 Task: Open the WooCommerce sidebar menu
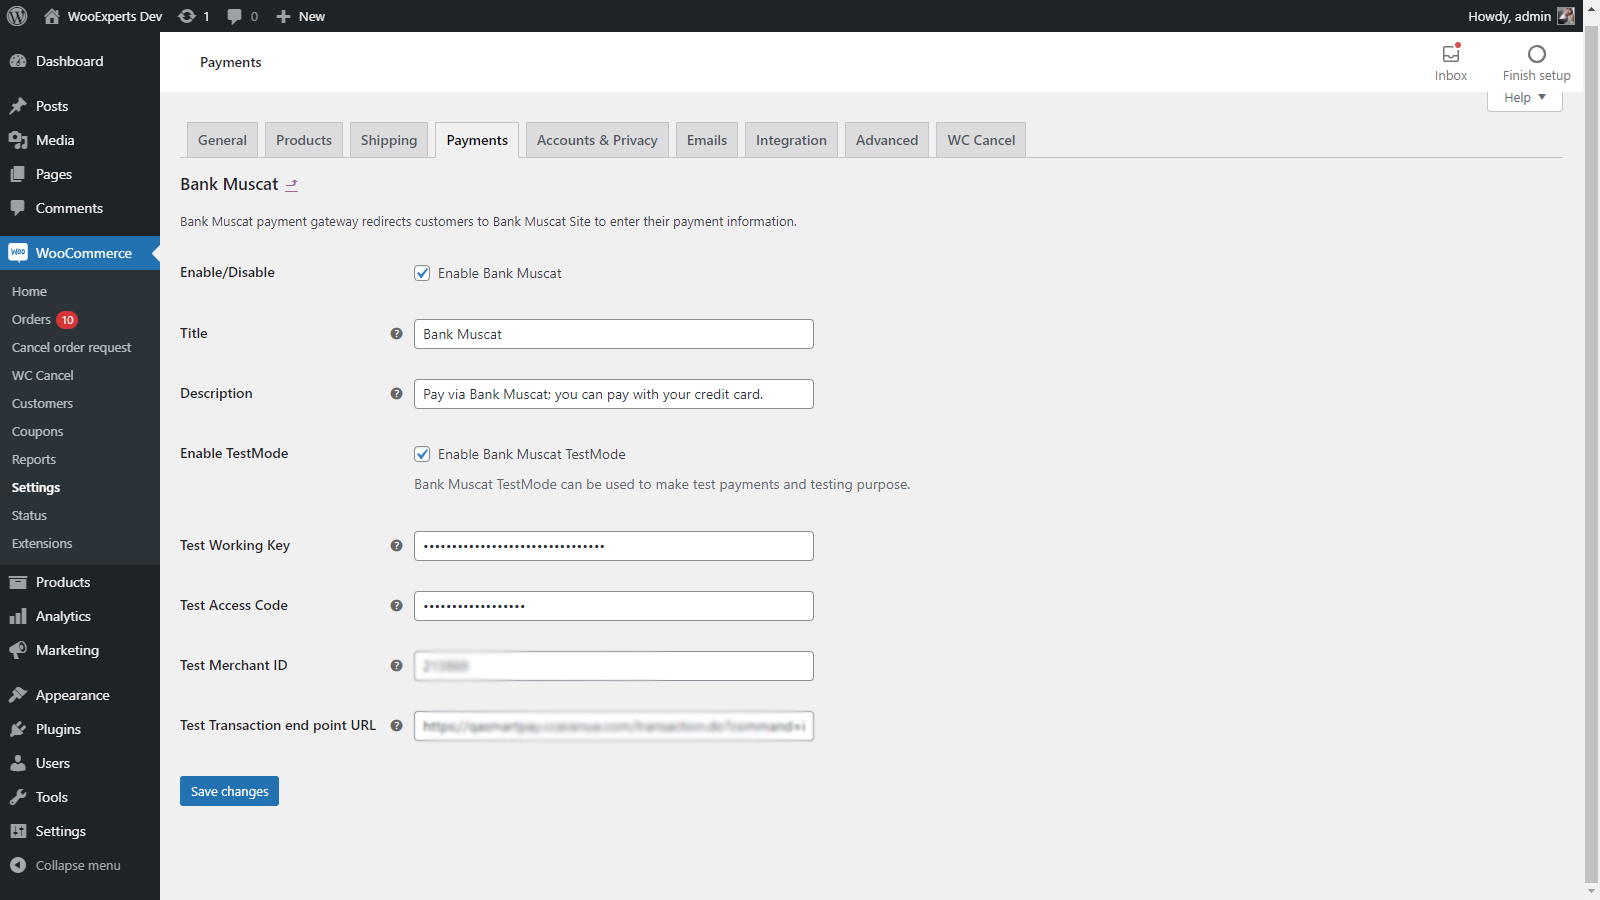[80, 253]
